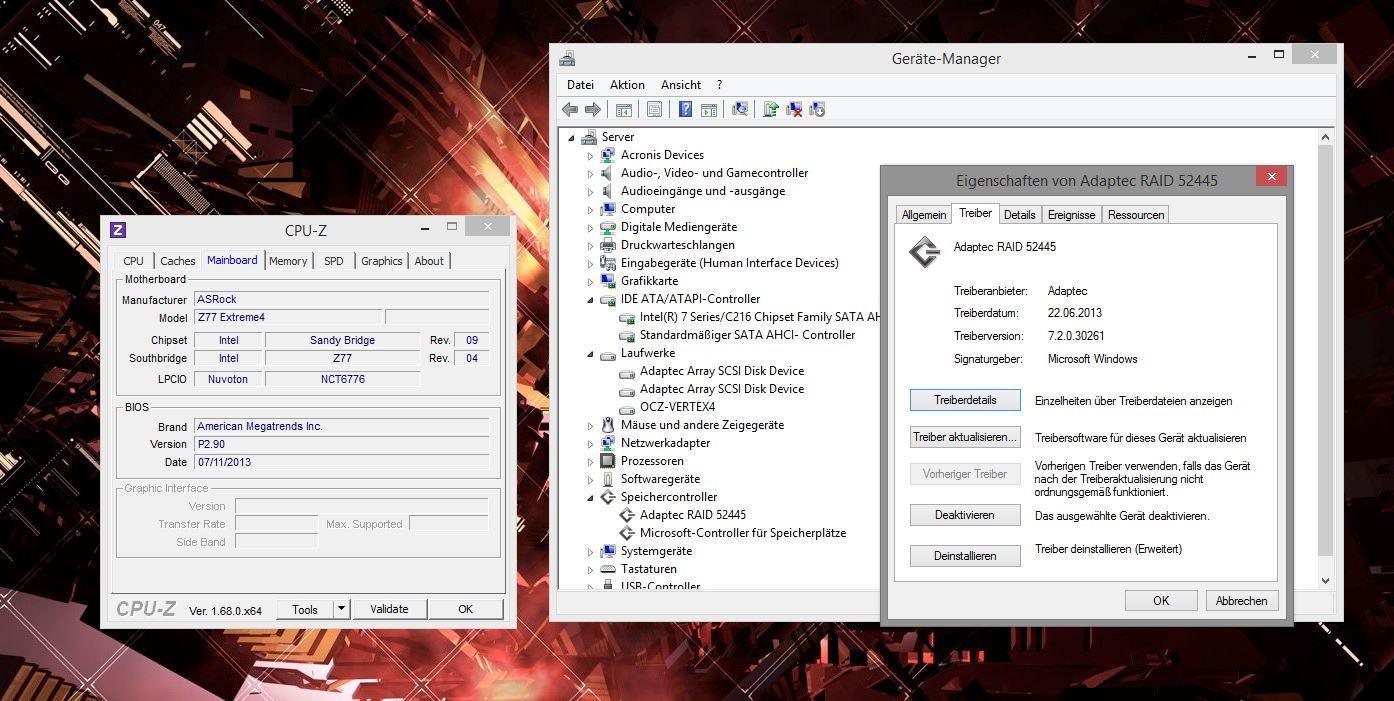This screenshot has width=1394, height=701.
Task: Expand the Grafikkarte node
Action: tap(590, 282)
